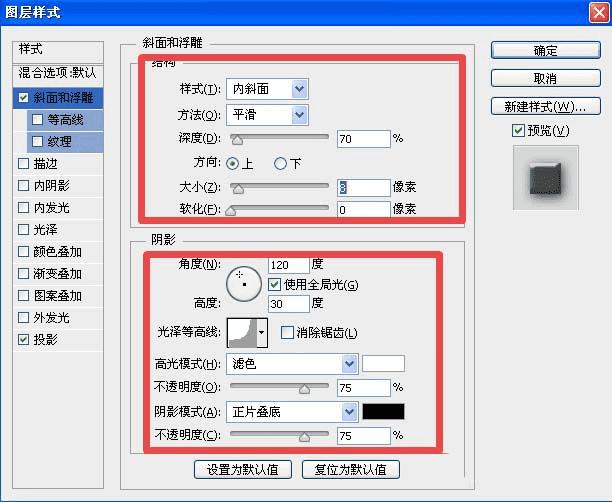Click the highlight 不透明度(O) slider handle
This screenshot has width=612, height=502.
tap(304, 389)
